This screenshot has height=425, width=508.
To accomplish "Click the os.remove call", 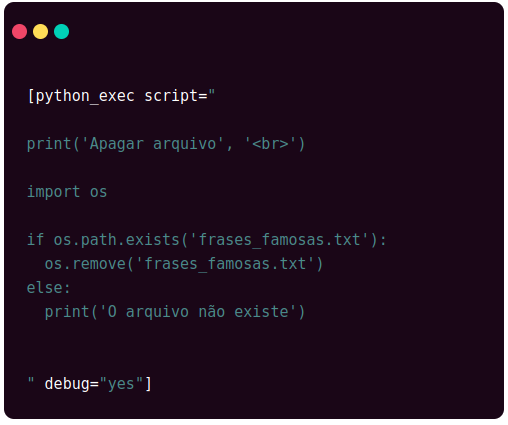I will coord(85,264).
